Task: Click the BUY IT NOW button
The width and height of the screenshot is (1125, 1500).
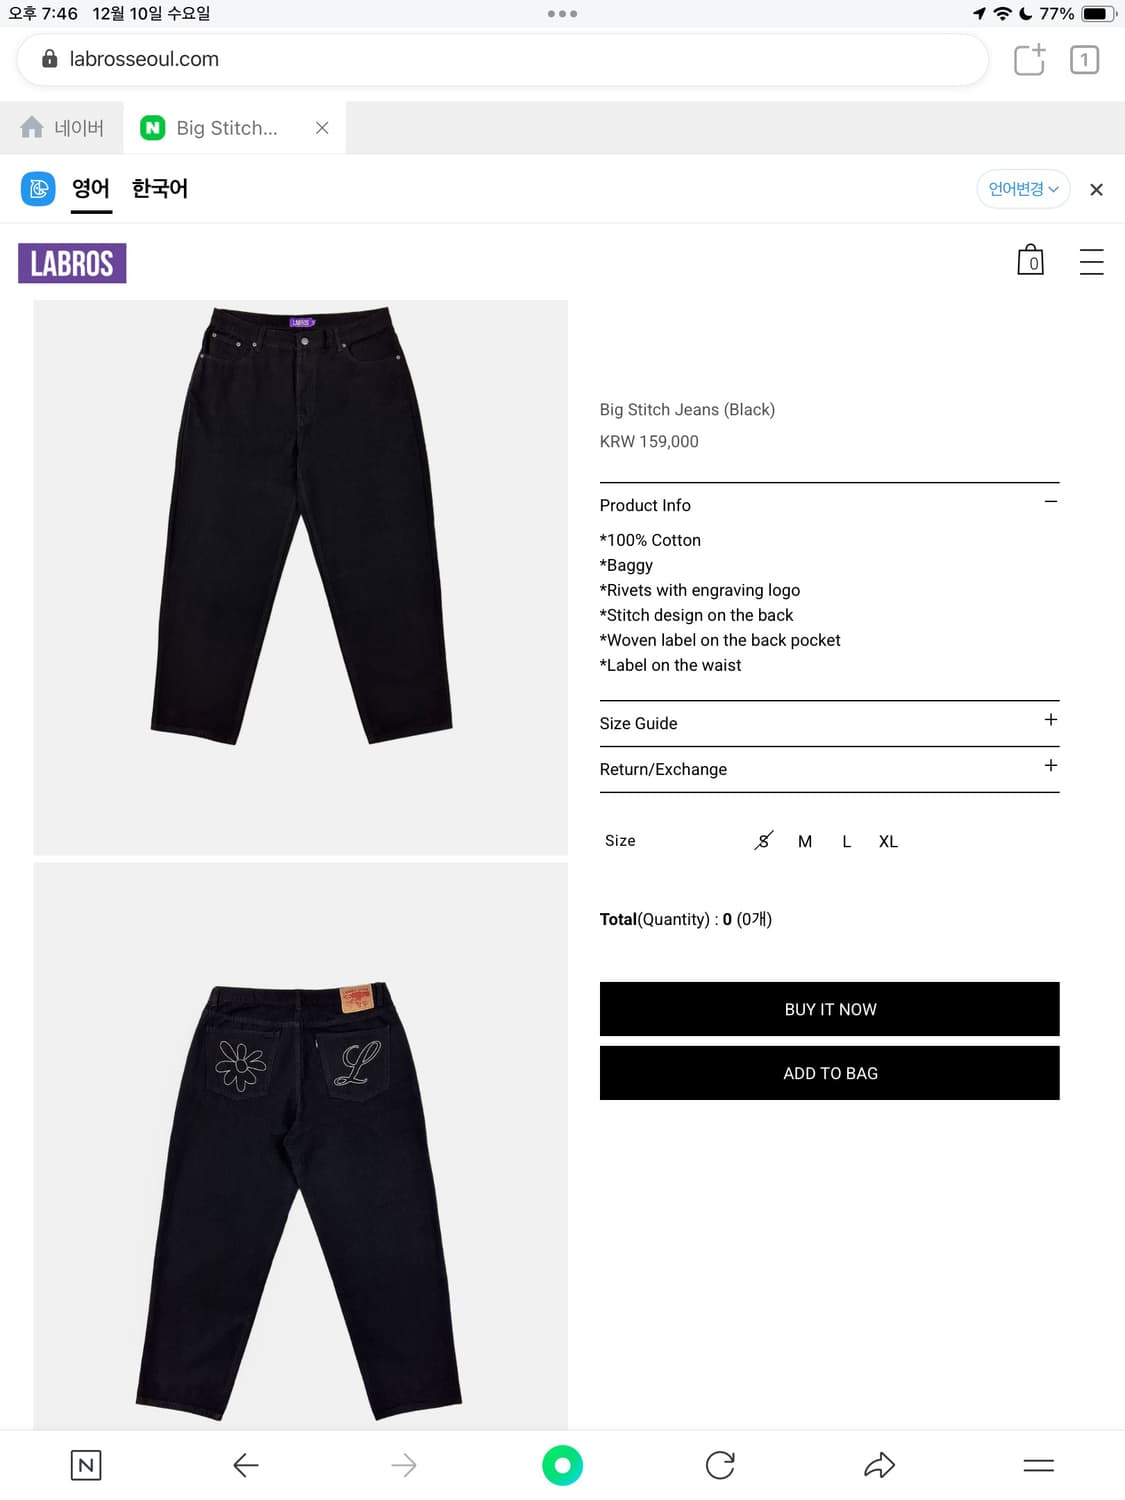Action: coord(829,1009)
